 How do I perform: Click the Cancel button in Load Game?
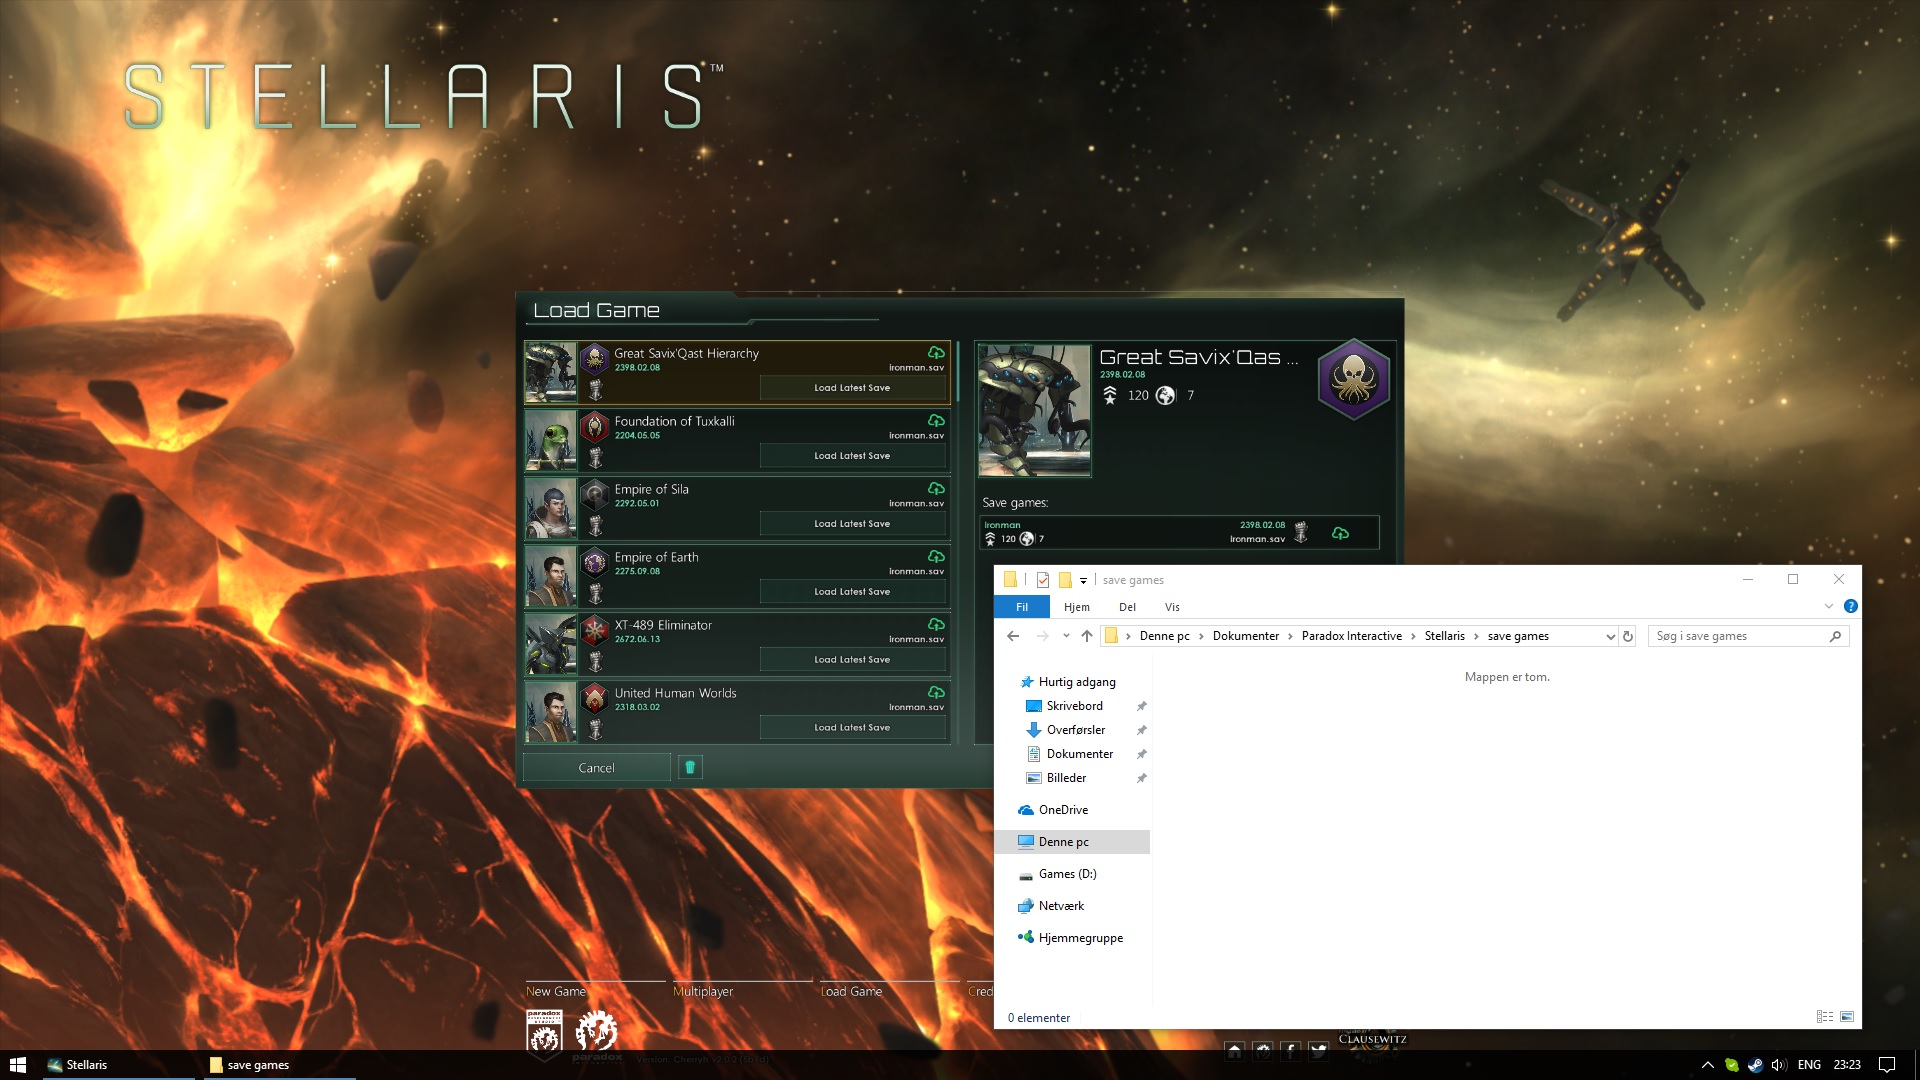596,768
